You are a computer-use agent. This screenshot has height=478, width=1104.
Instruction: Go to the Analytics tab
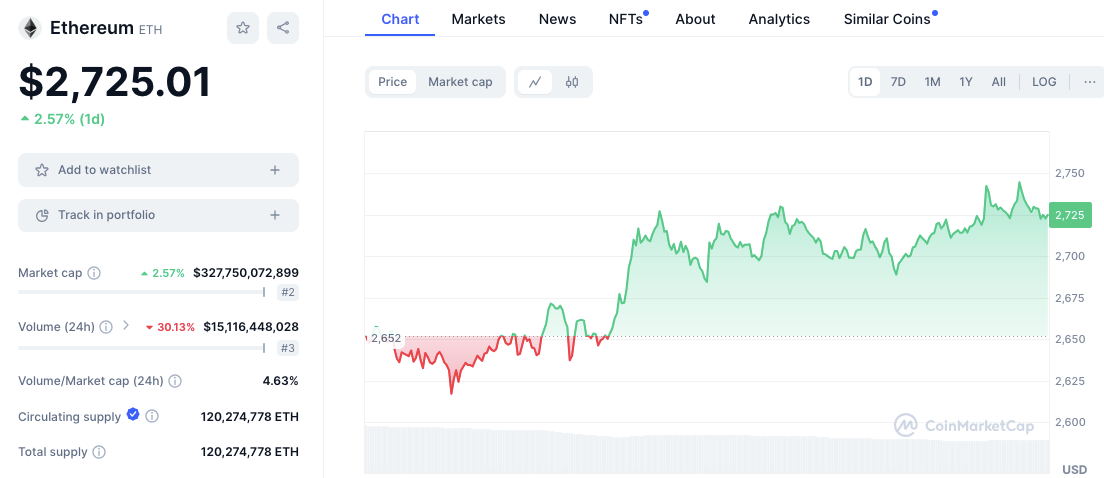(x=779, y=19)
